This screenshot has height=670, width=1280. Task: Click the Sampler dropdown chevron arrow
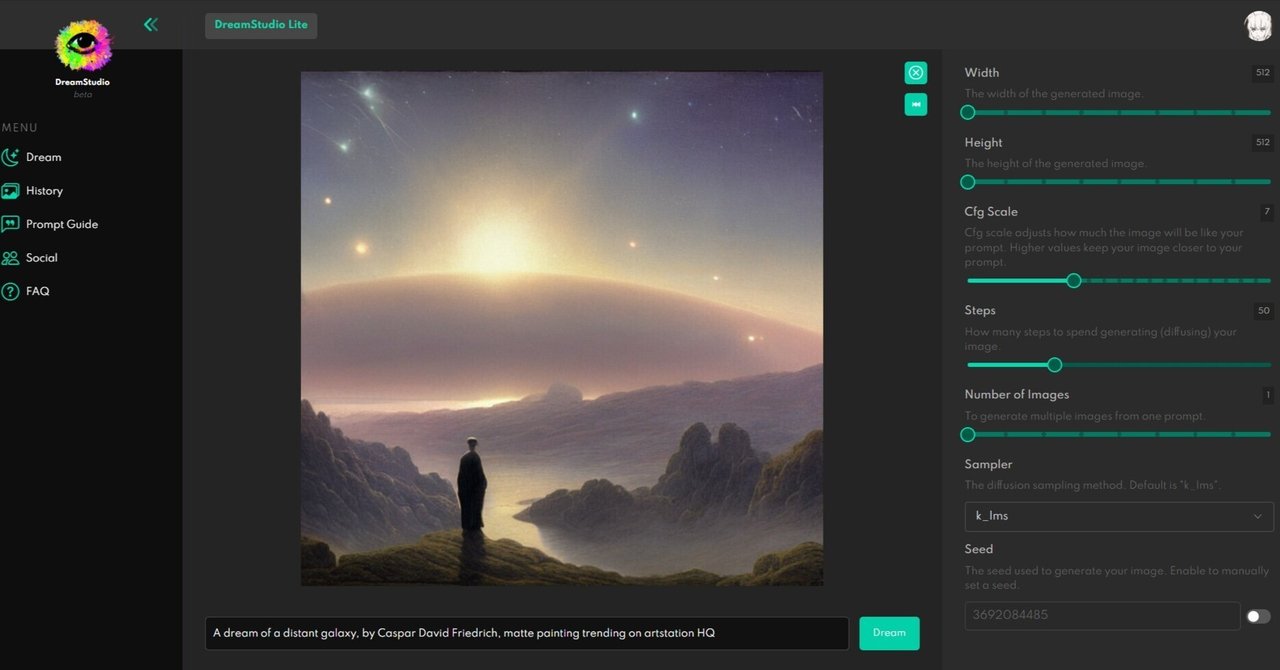click(1258, 516)
